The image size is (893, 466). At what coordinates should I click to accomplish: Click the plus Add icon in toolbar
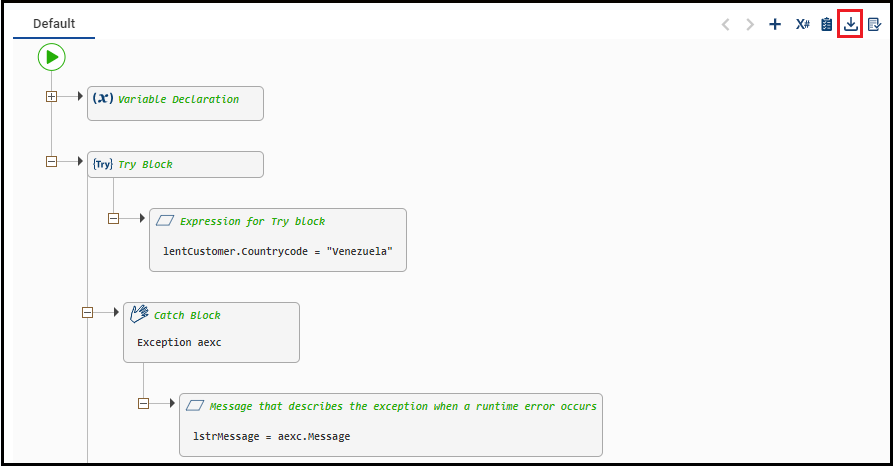[x=775, y=25]
